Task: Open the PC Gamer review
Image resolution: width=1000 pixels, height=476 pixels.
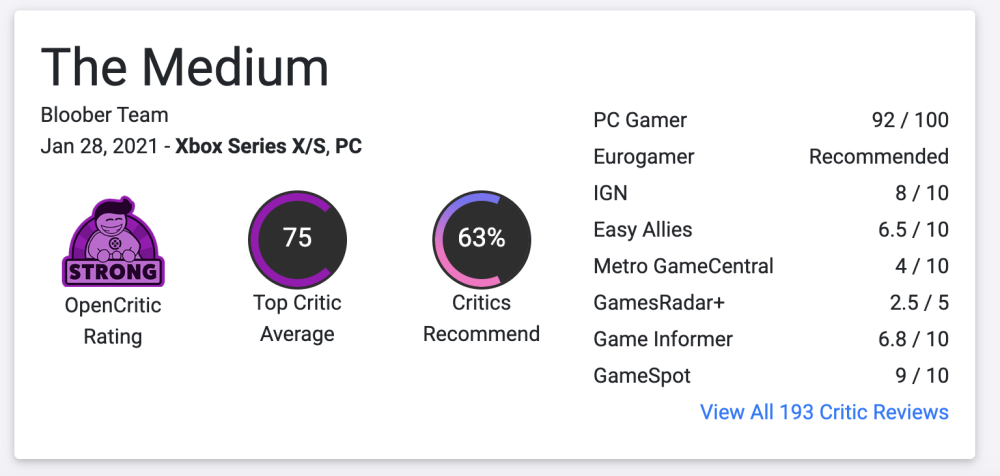Action: [x=640, y=121]
